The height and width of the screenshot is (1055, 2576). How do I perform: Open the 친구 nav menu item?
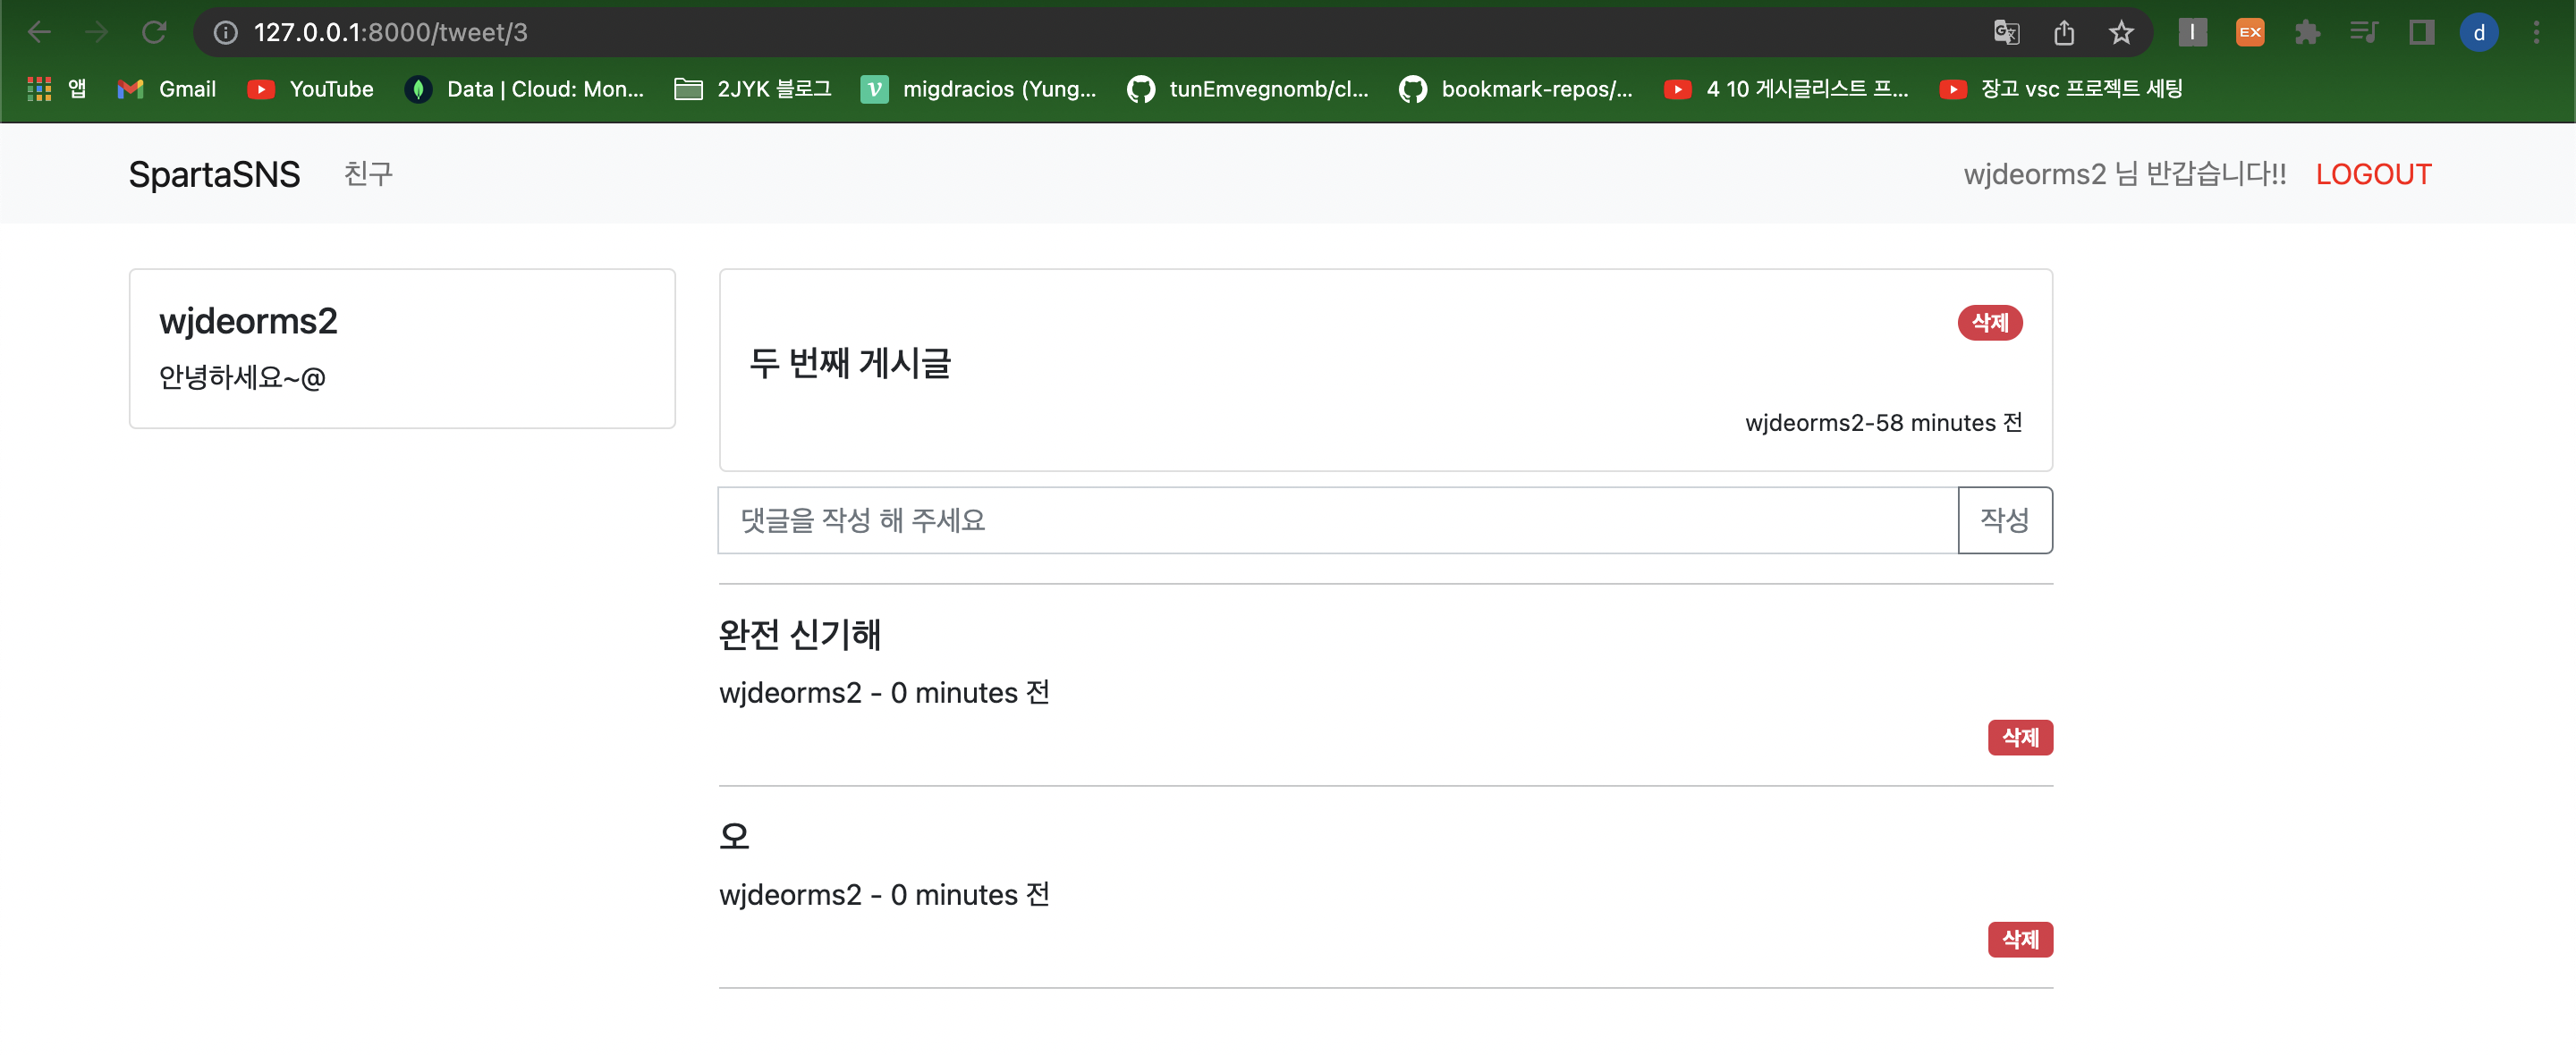point(368,174)
